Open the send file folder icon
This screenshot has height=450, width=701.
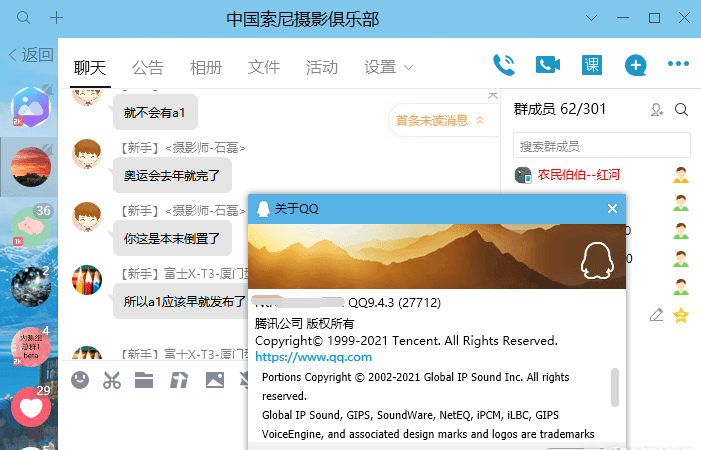pyautogui.click(x=144, y=380)
